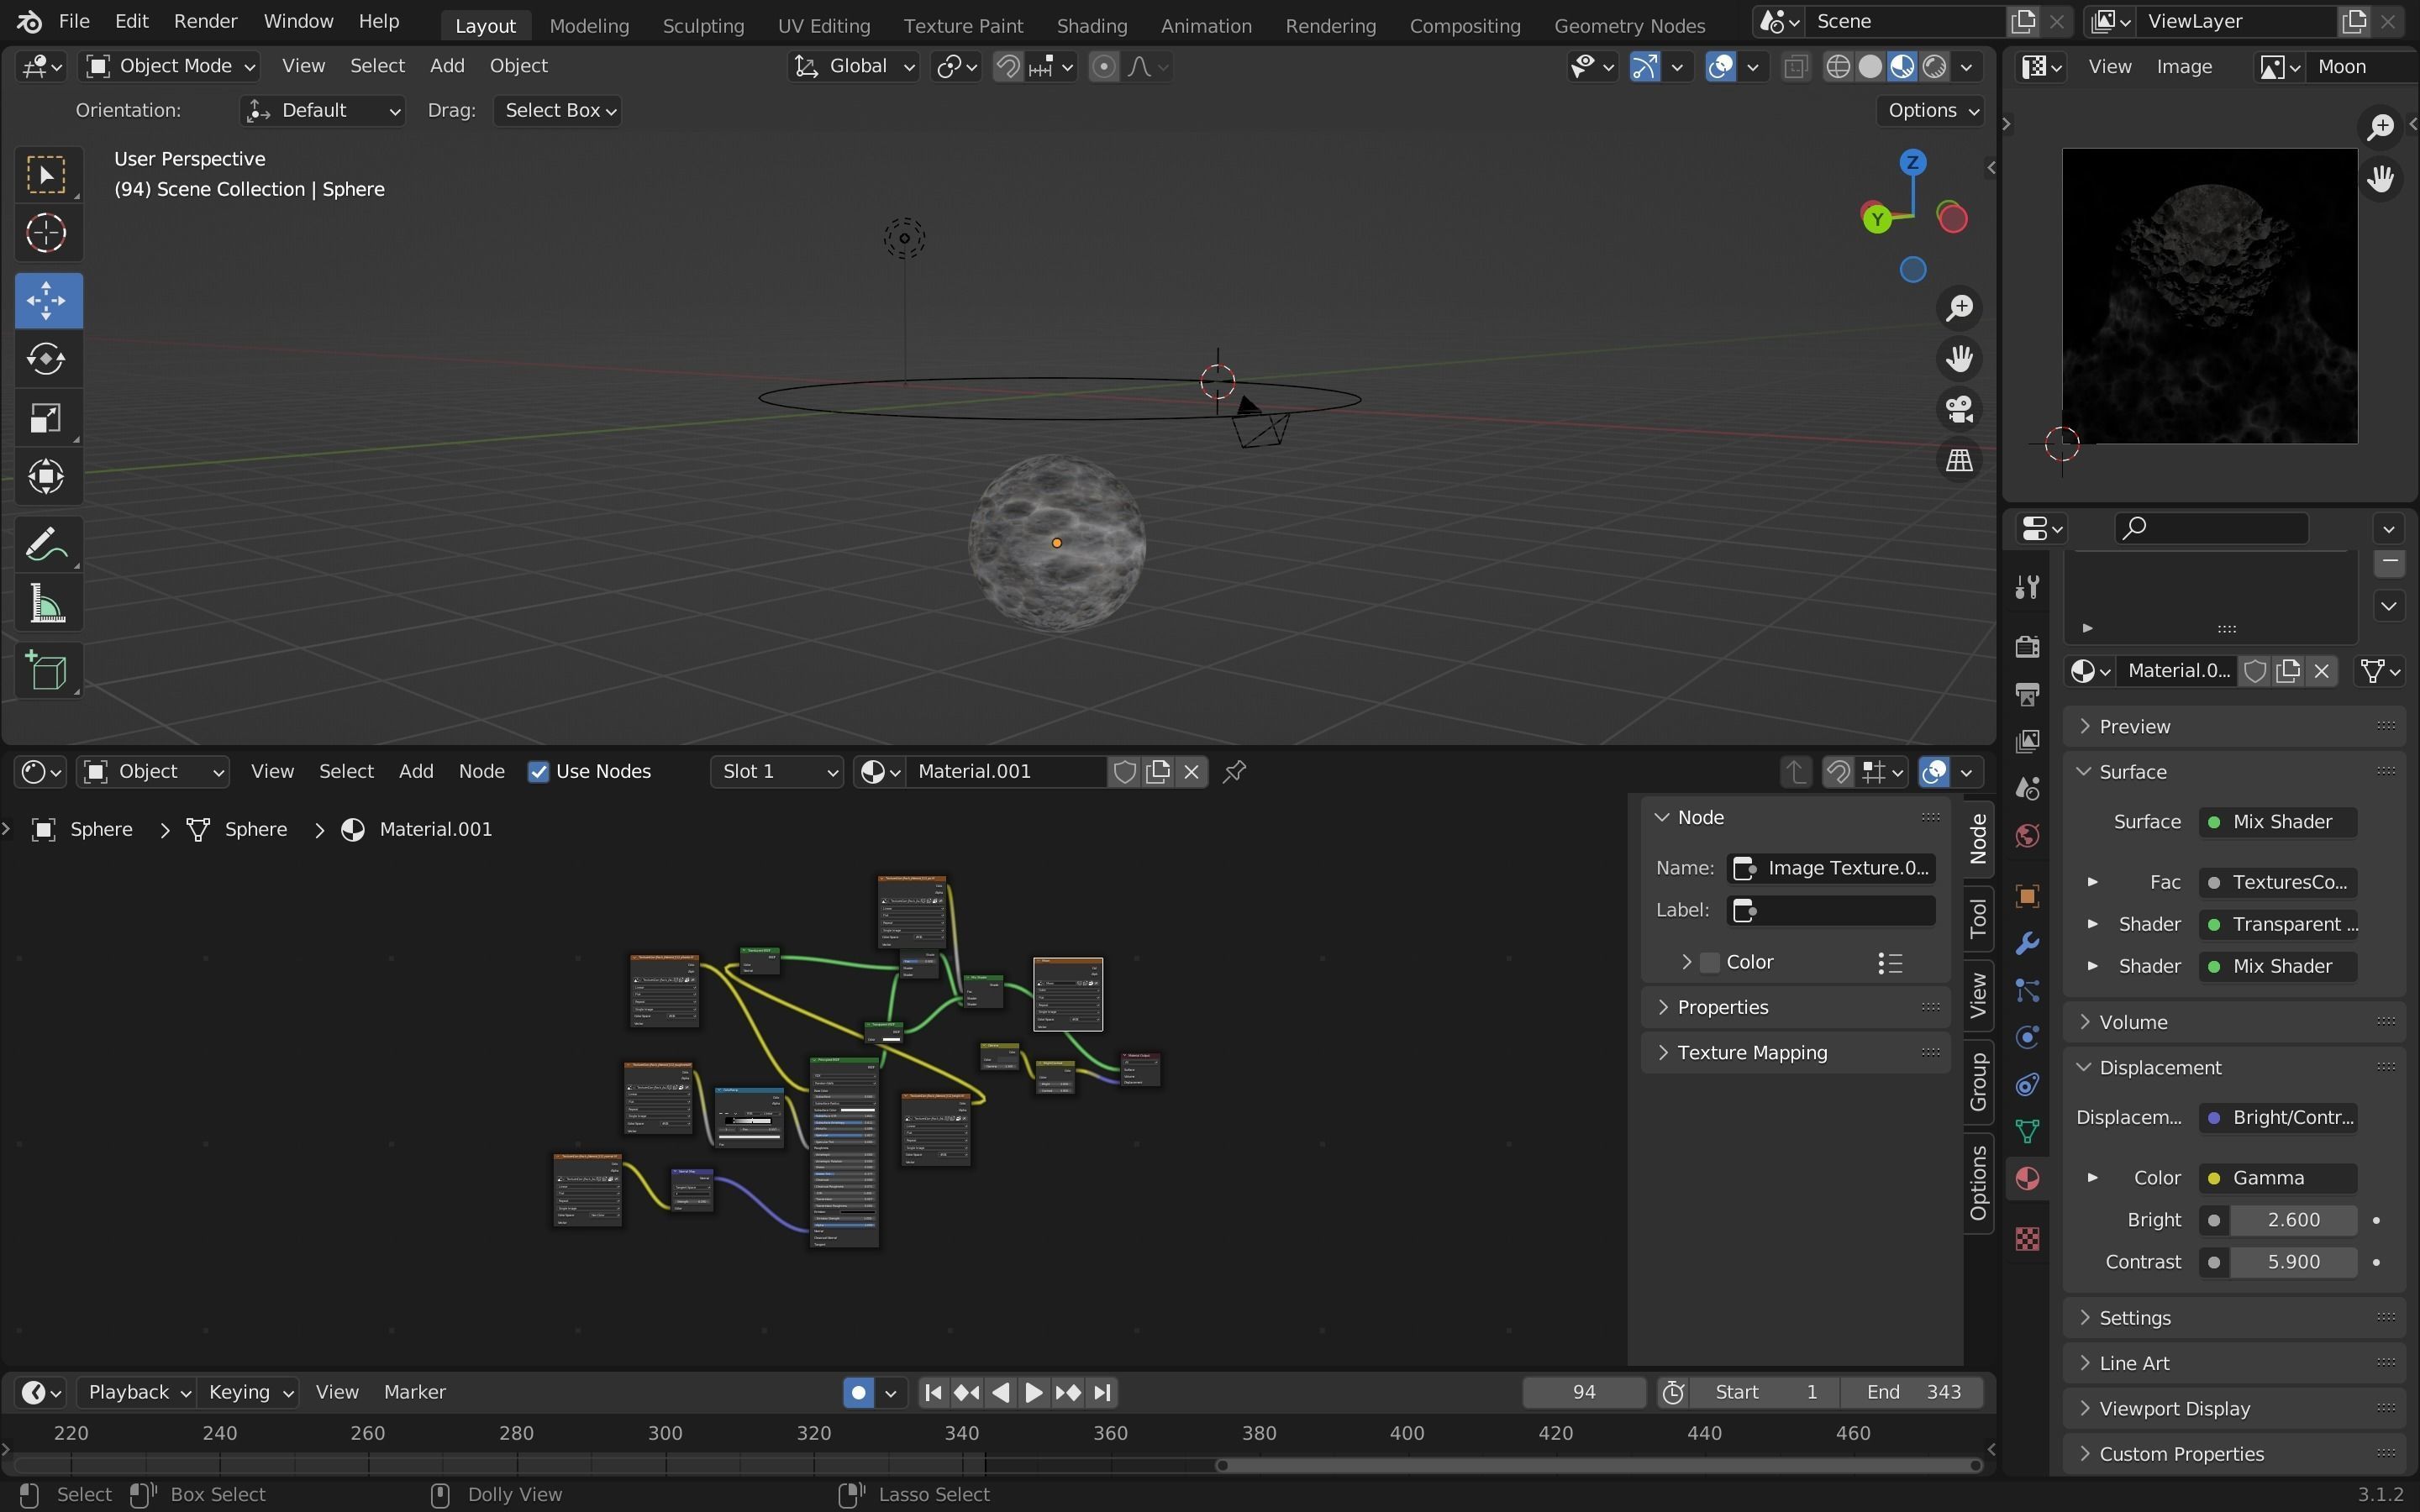Screen dimensions: 2420x1512
Task: Open the Modifier properties wrench tab
Action: [2027, 943]
